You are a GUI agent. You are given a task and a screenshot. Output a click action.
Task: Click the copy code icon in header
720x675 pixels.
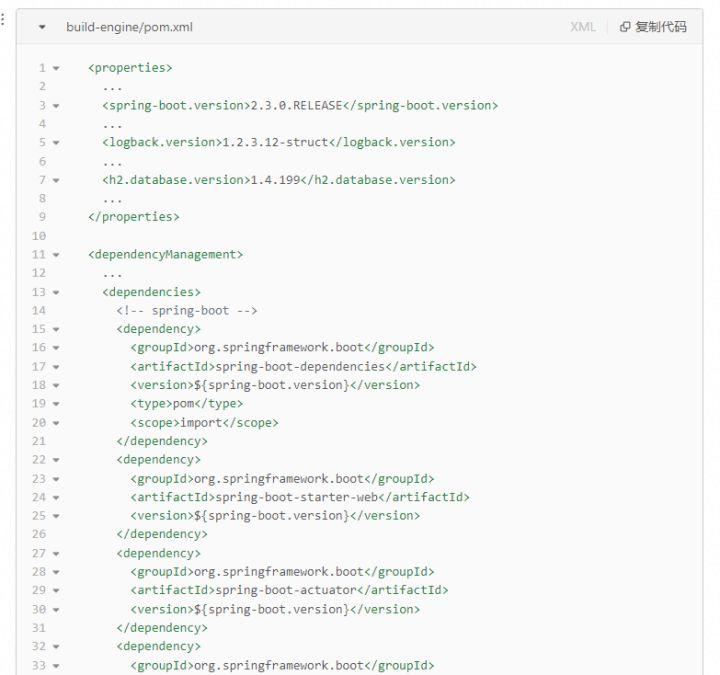pyautogui.click(x=625, y=27)
